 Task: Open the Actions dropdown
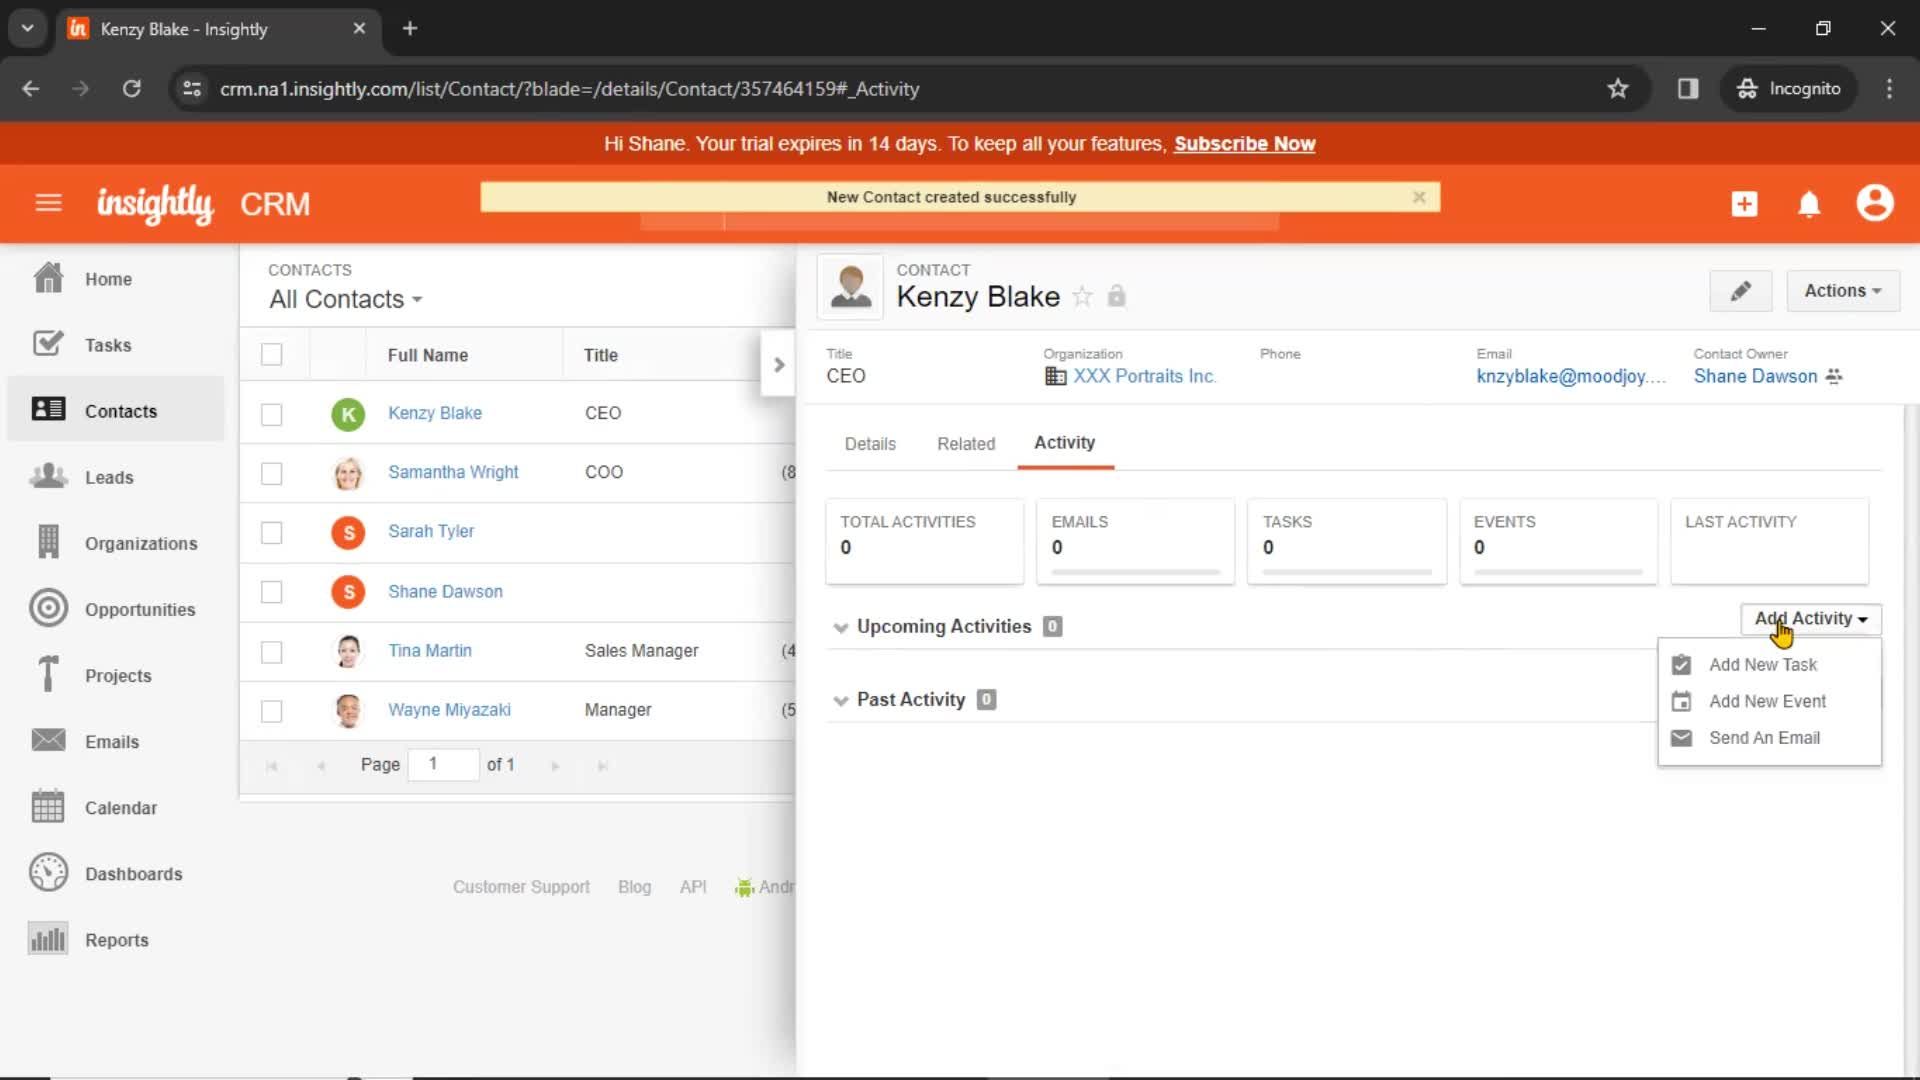1842,291
